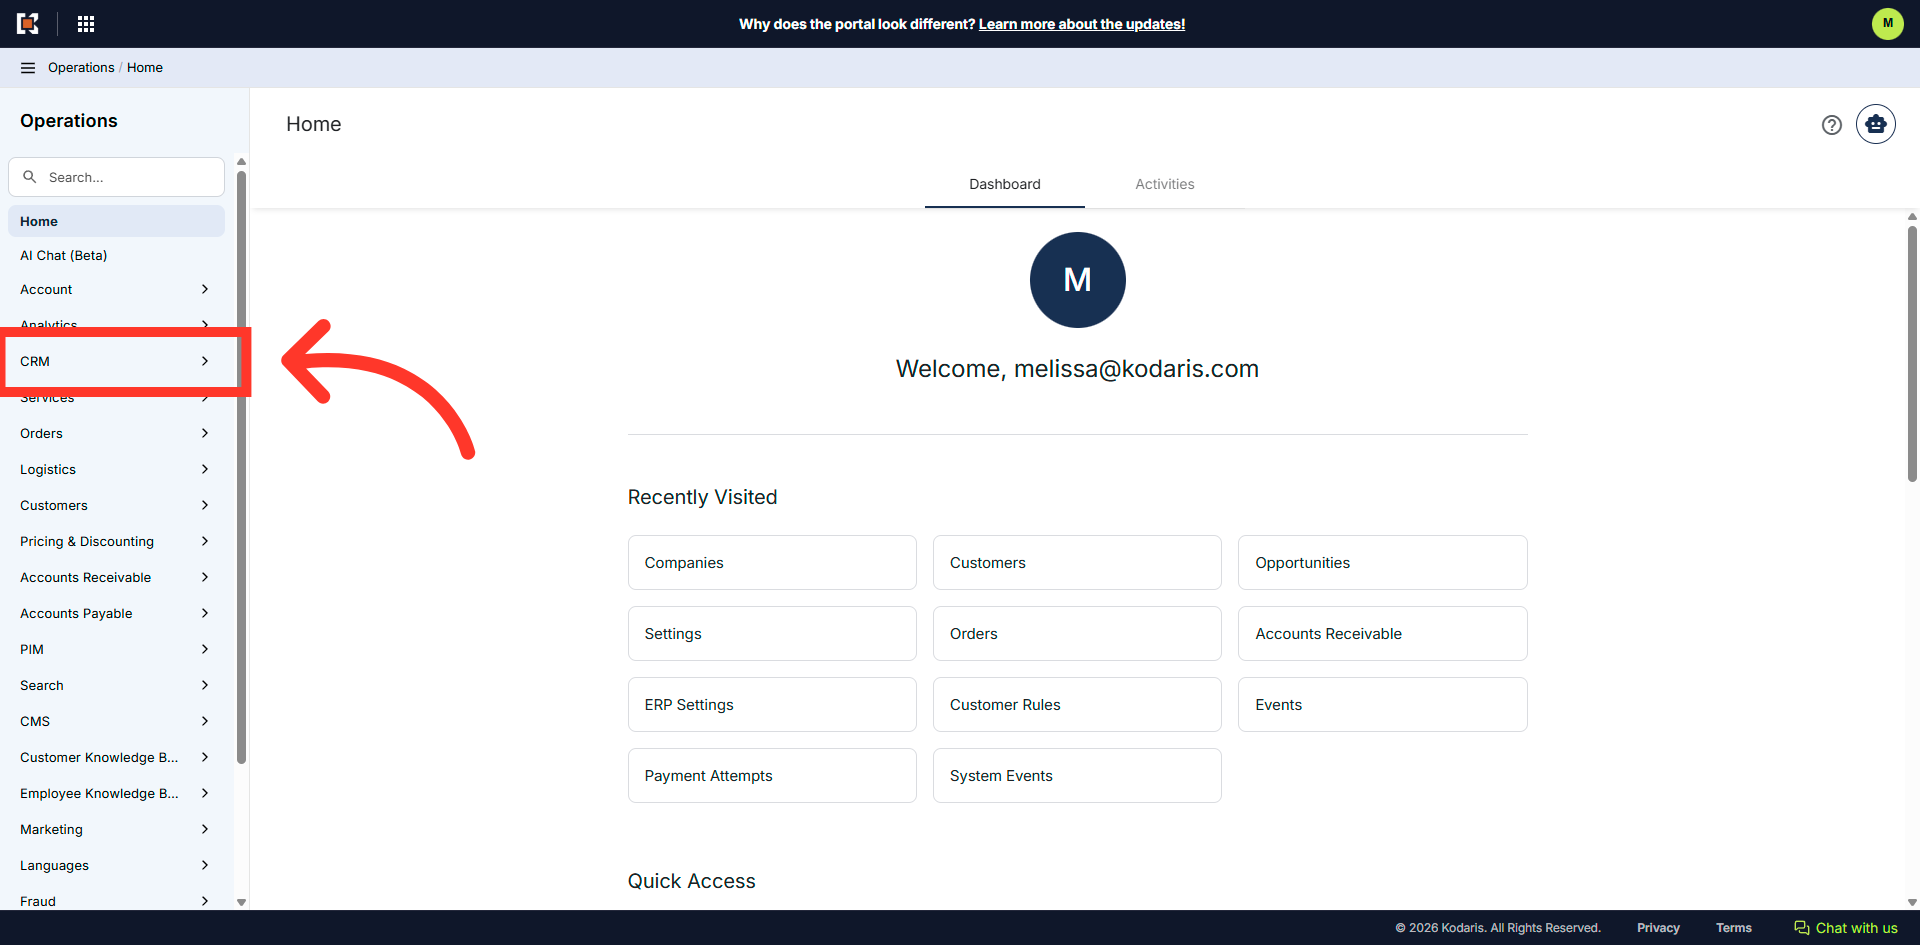Click the Operations breadcrumb

point(81,68)
